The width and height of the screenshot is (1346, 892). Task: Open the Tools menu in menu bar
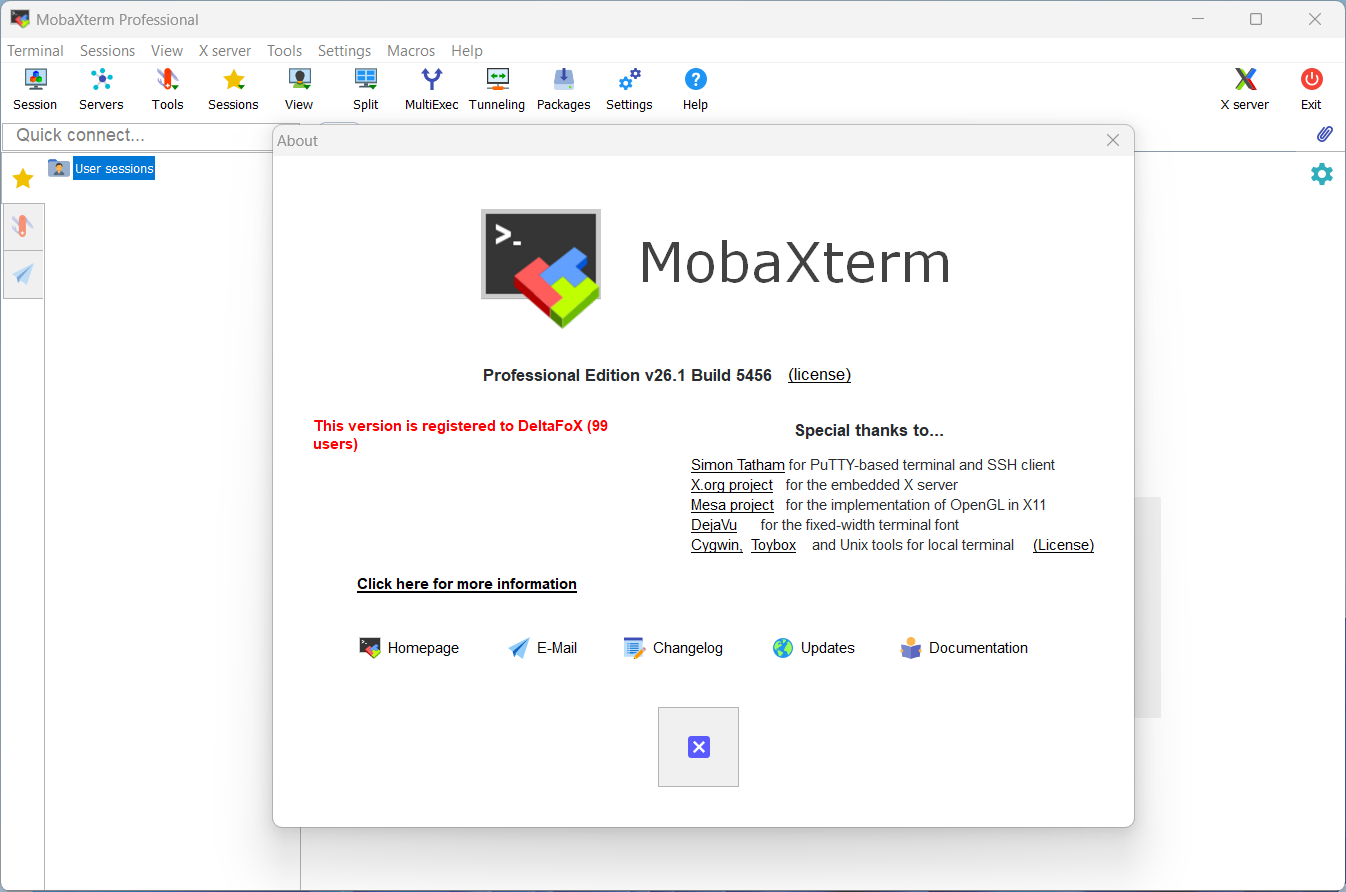pyautogui.click(x=284, y=51)
